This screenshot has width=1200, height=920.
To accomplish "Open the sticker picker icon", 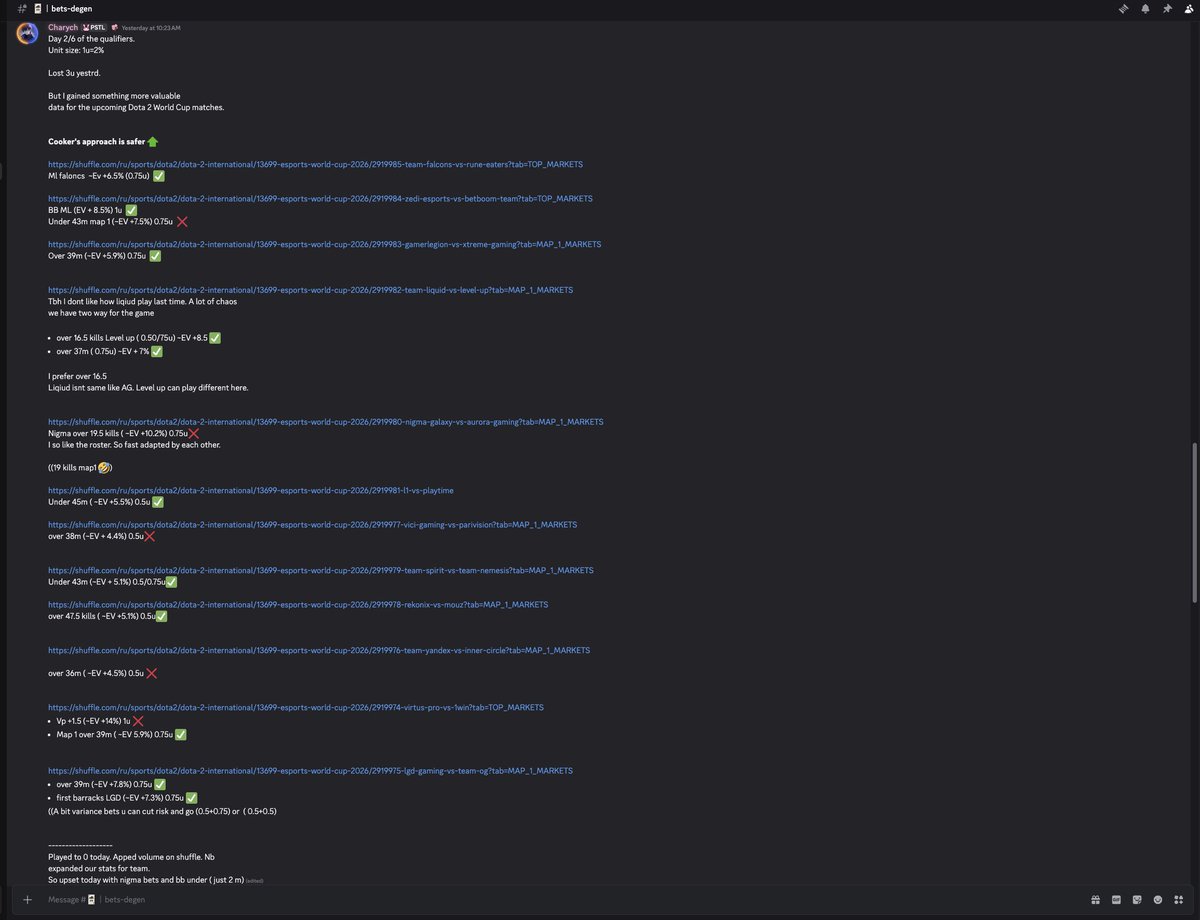I will tap(1137, 899).
